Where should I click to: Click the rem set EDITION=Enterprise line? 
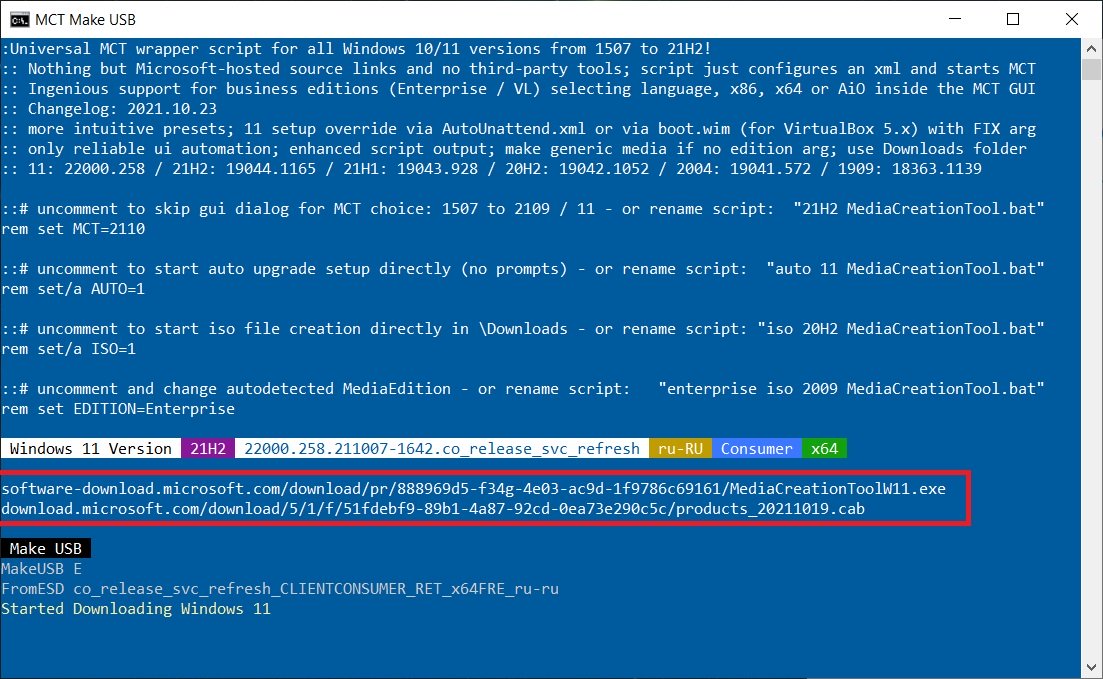(x=118, y=409)
